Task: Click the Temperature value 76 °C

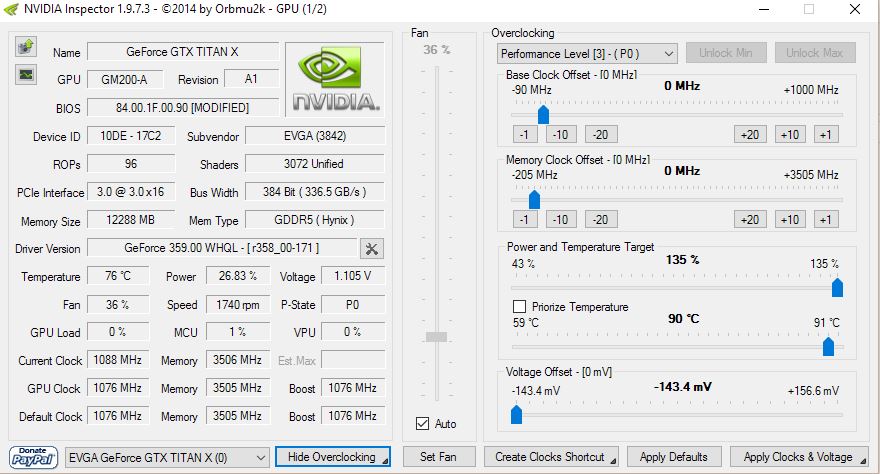Action: tap(118, 276)
